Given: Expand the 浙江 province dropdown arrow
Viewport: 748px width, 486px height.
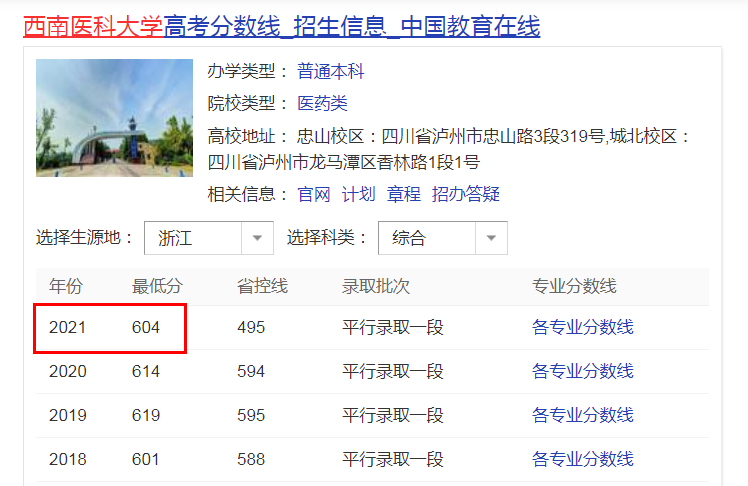Looking at the screenshot, I should [x=257, y=238].
